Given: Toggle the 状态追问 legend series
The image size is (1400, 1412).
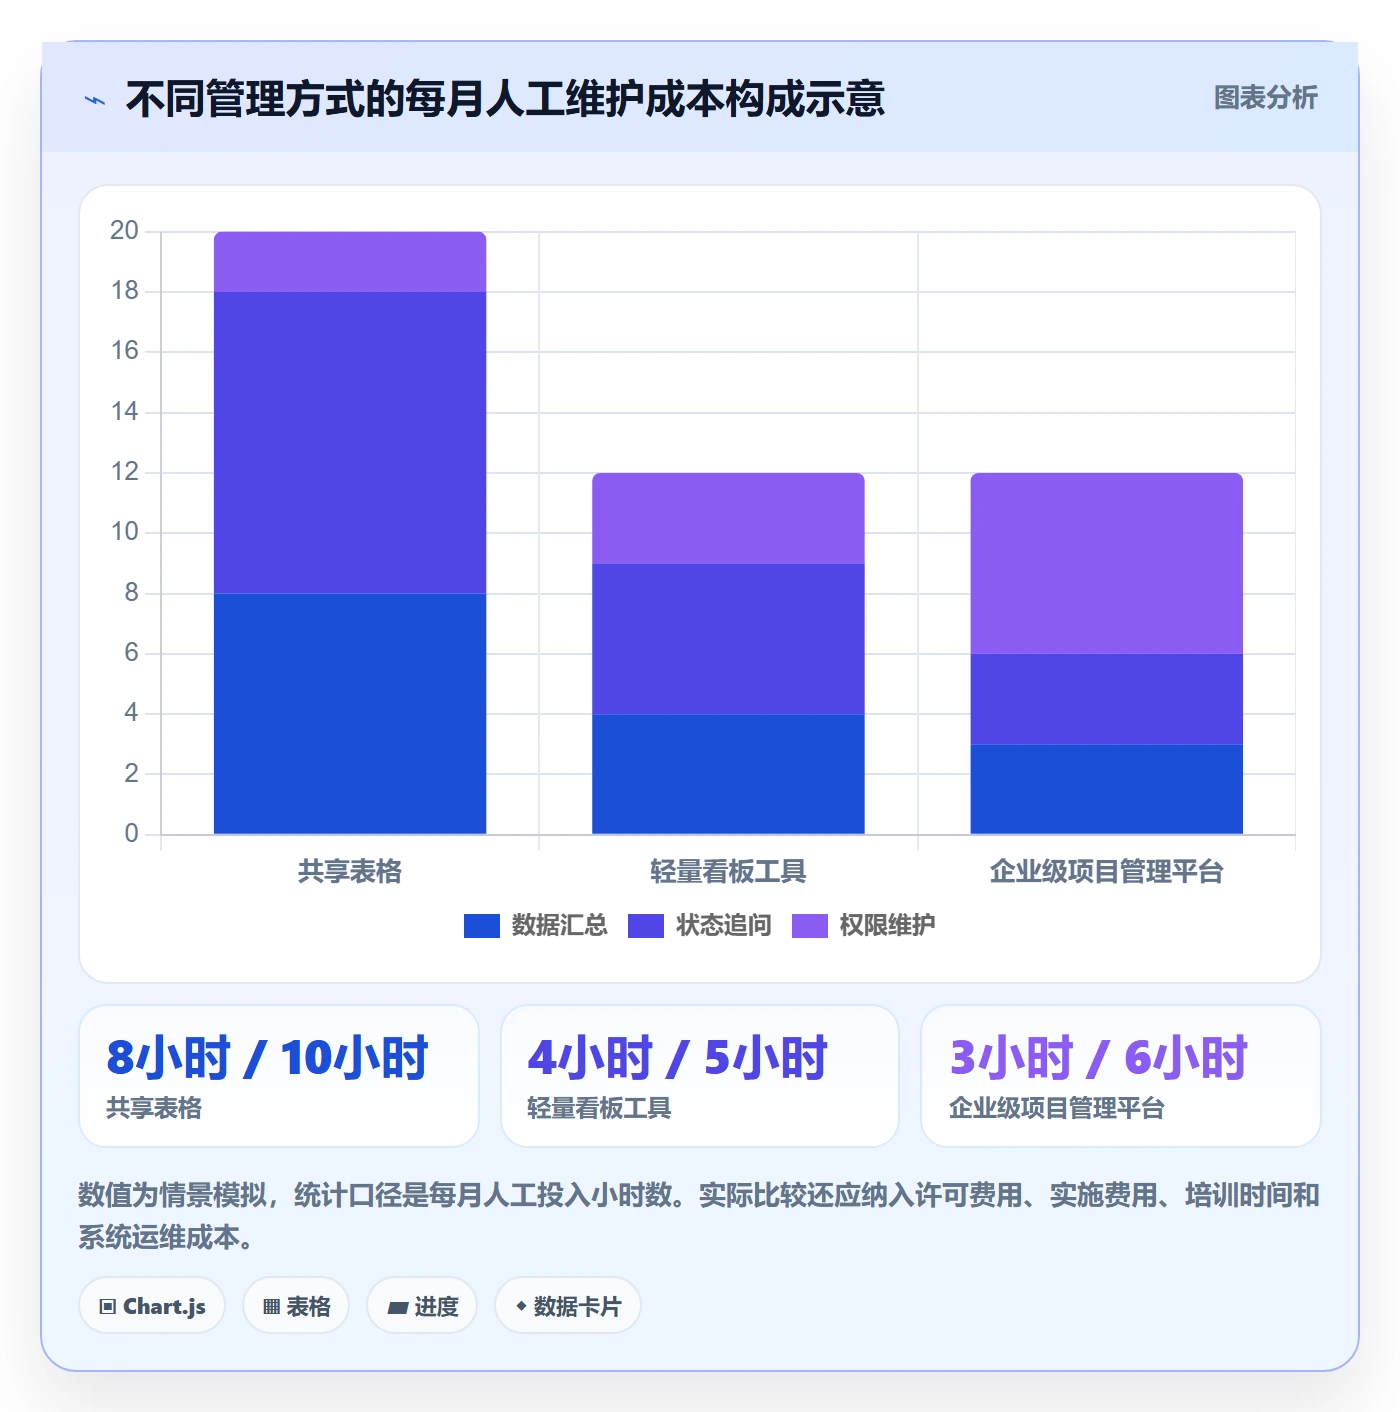Looking at the screenshot, I should coord(700,925).
